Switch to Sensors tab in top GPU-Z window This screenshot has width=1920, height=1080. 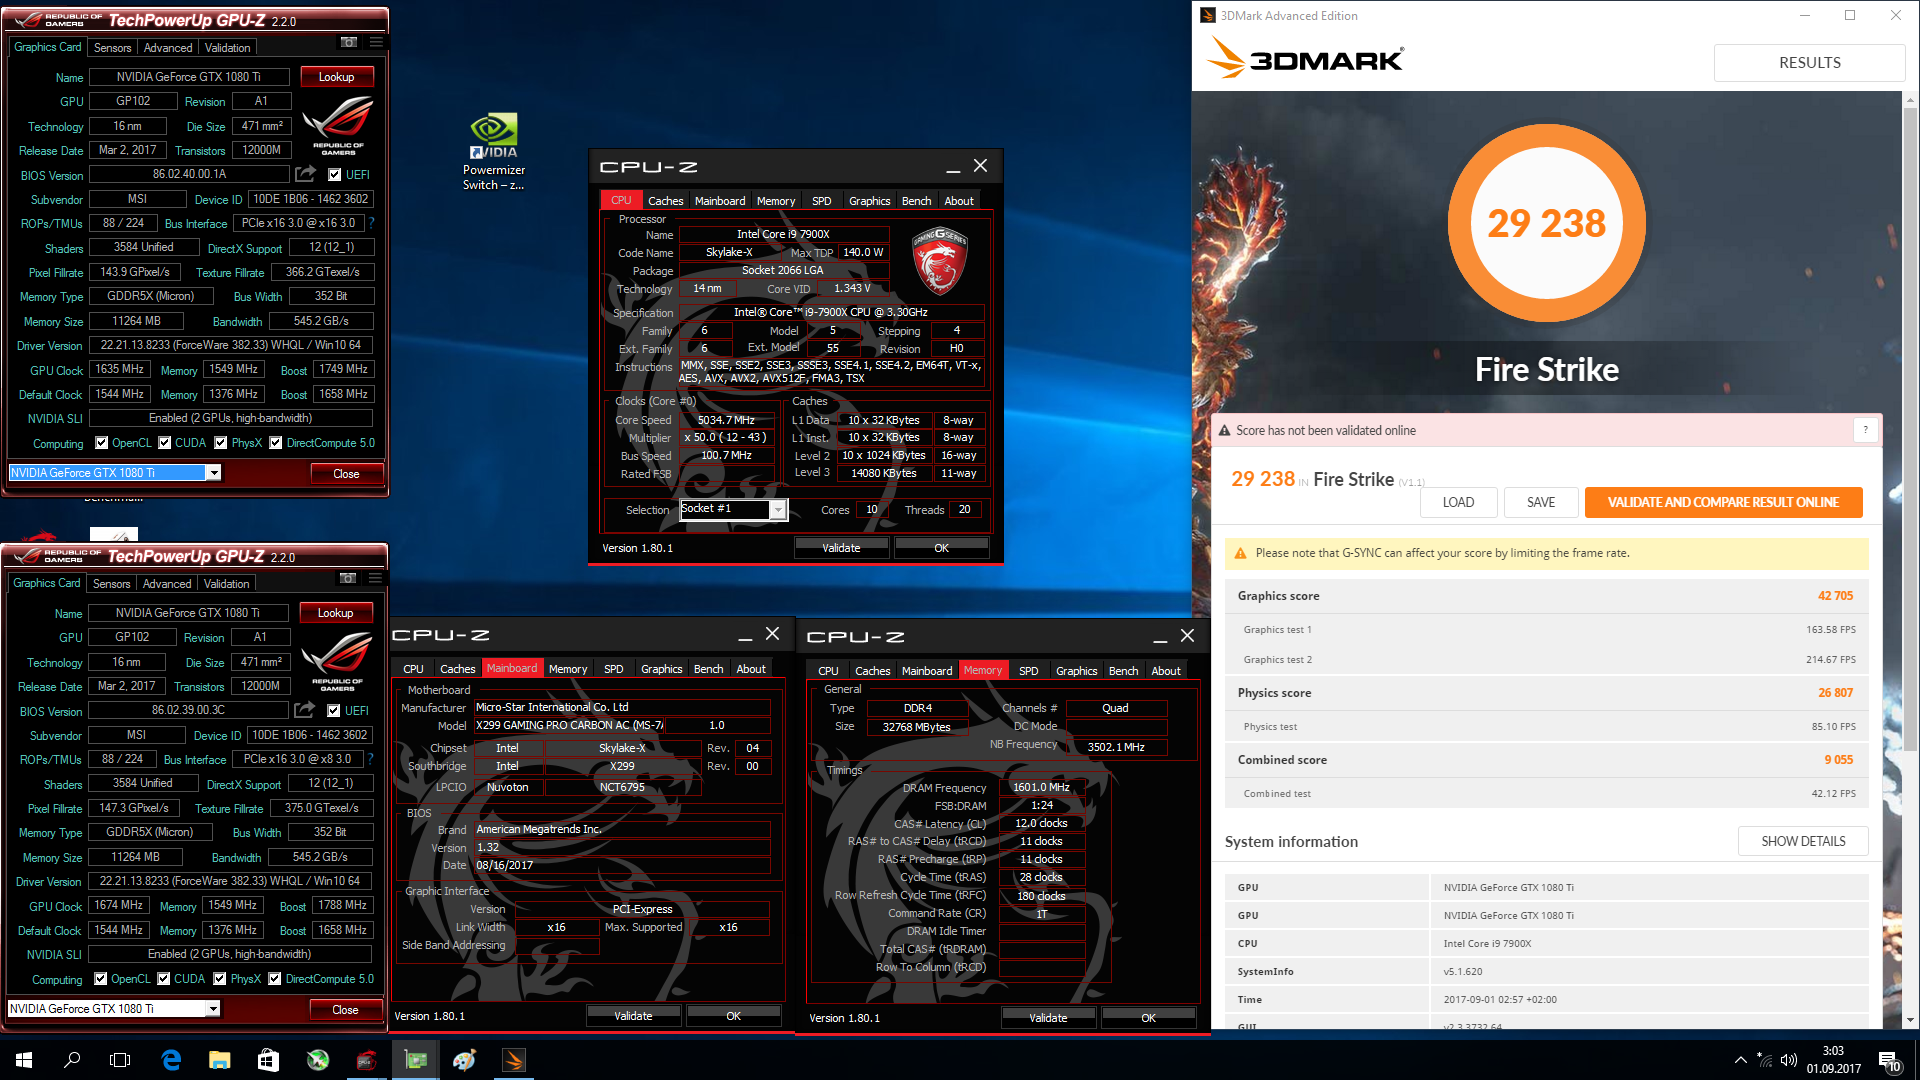click(x=113, y=47)
